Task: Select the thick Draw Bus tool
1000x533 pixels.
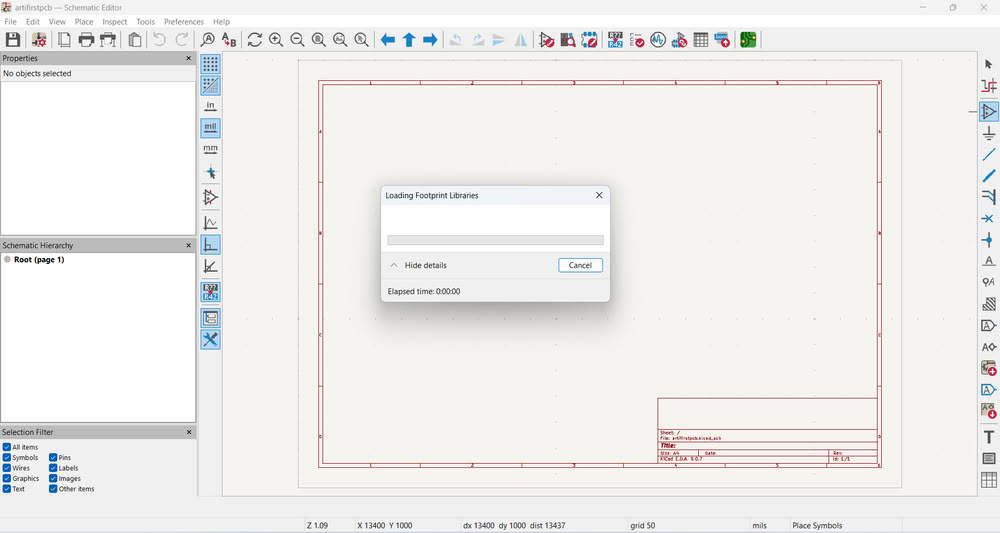Action: [x=989, y=176]
